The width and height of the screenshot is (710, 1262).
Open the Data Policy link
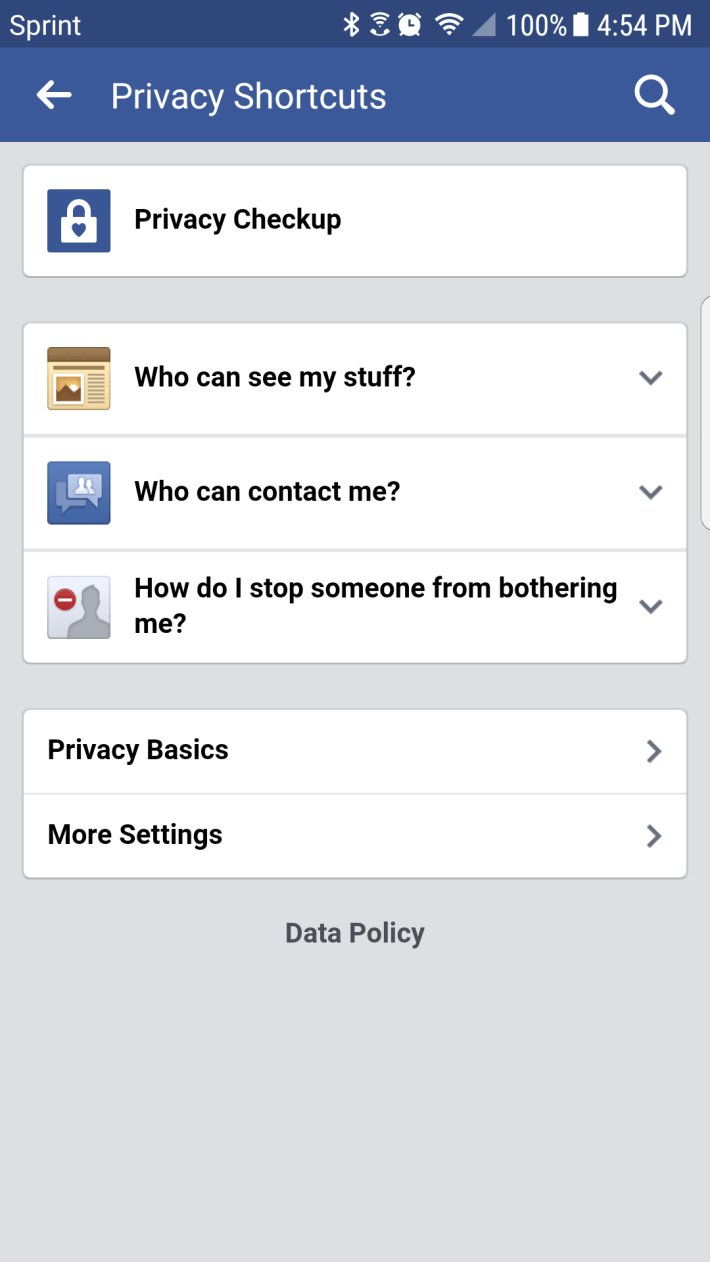(x=355, y=932)
